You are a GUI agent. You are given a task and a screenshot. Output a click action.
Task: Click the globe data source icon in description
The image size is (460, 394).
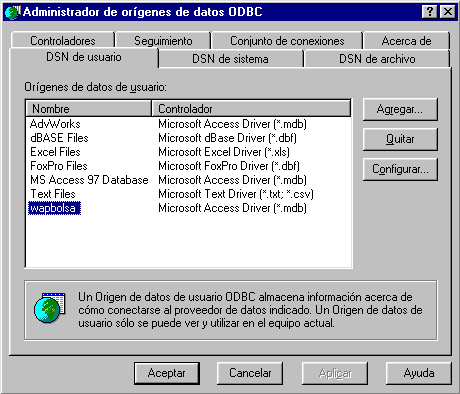coord(49,307)
